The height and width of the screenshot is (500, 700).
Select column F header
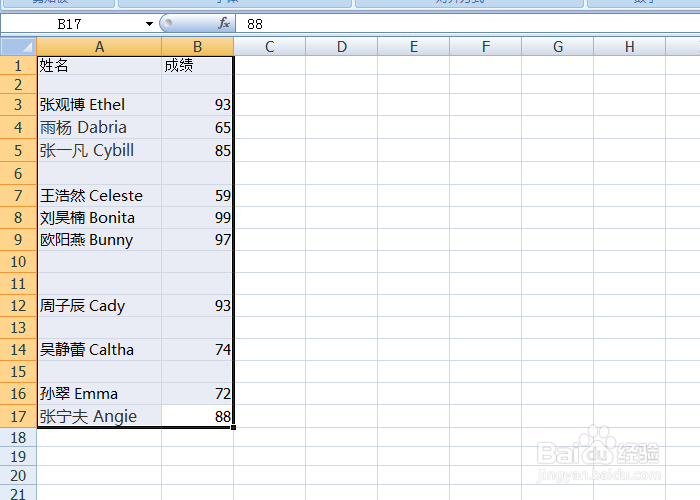coord(486,46)
